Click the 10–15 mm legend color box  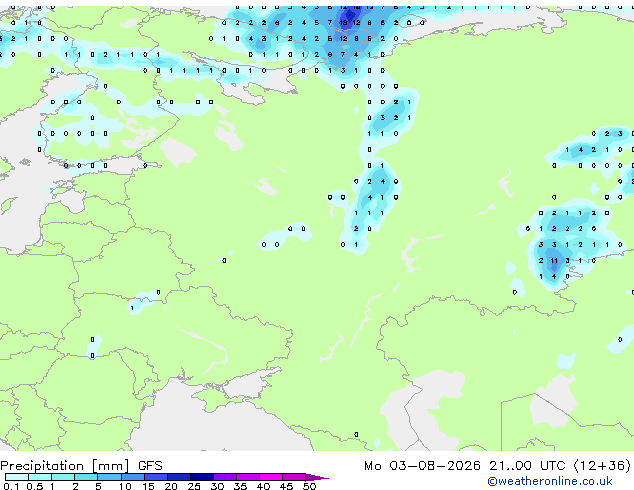click(132, 477)
